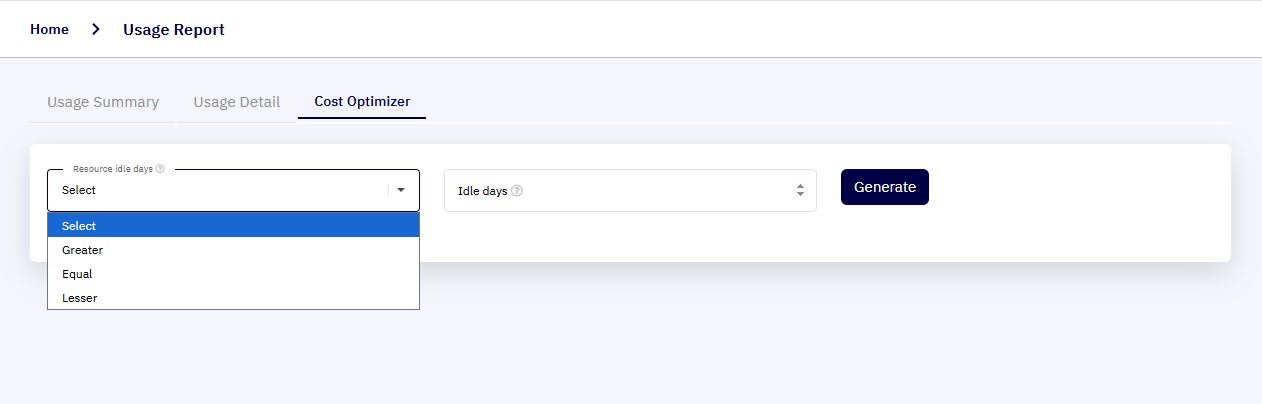Click the help icon next to Idle days
1262x404 pixels.
(x=517, y=191)
